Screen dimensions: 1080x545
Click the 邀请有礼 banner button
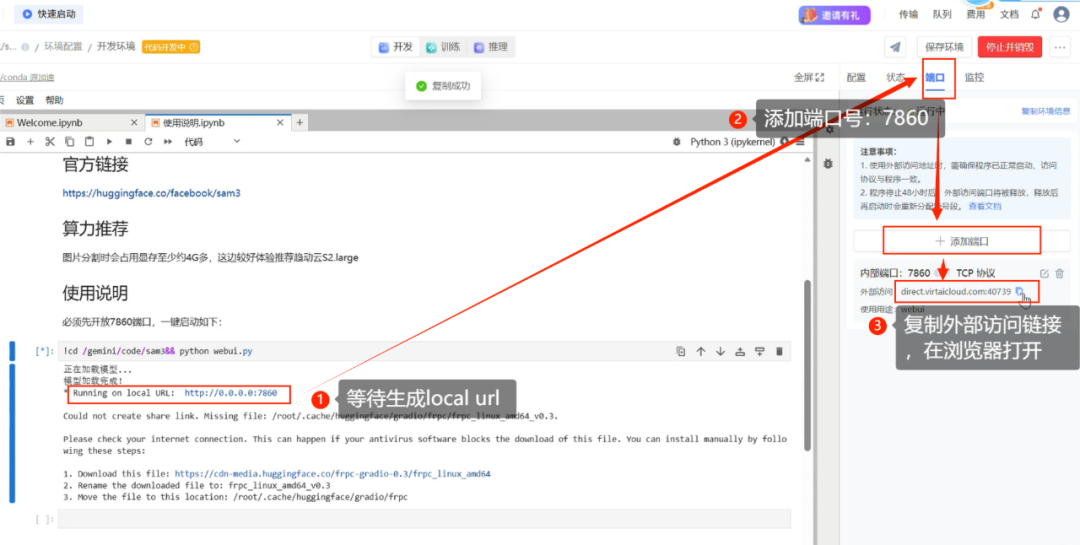tap(834, 14)
